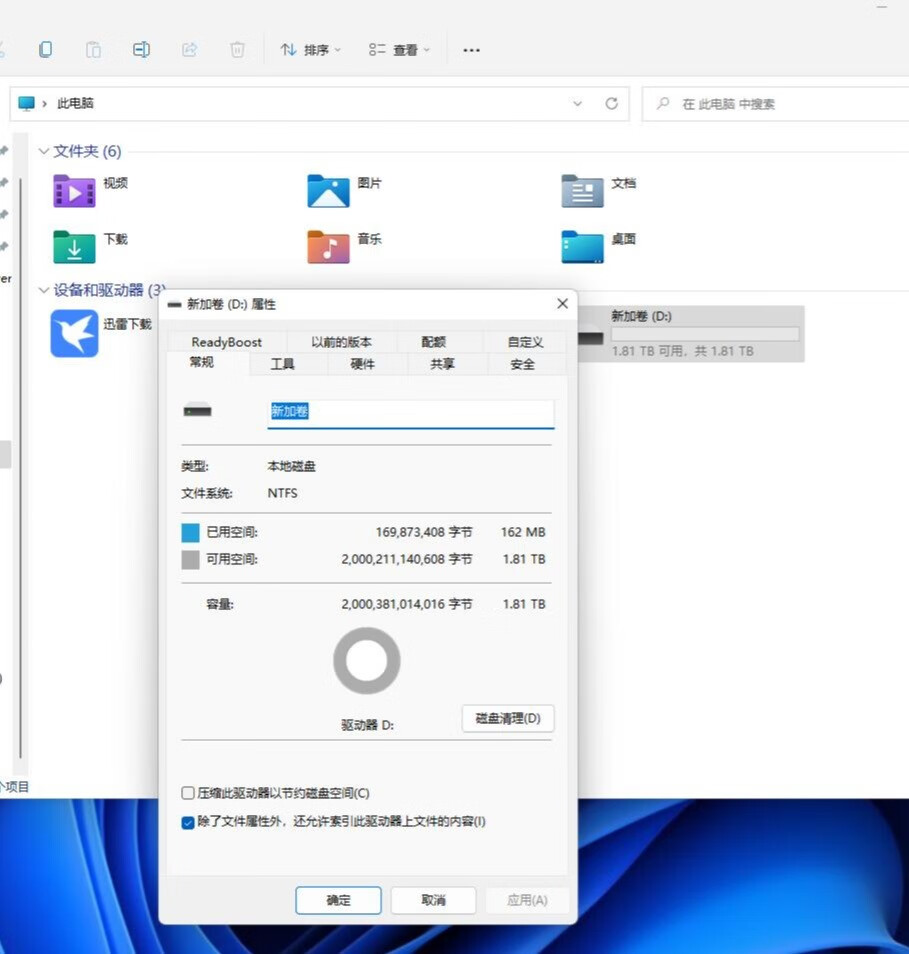Expand the 排序 (Sort) dropdown
This screenshot has width=909, height=954.
[310, 50]
